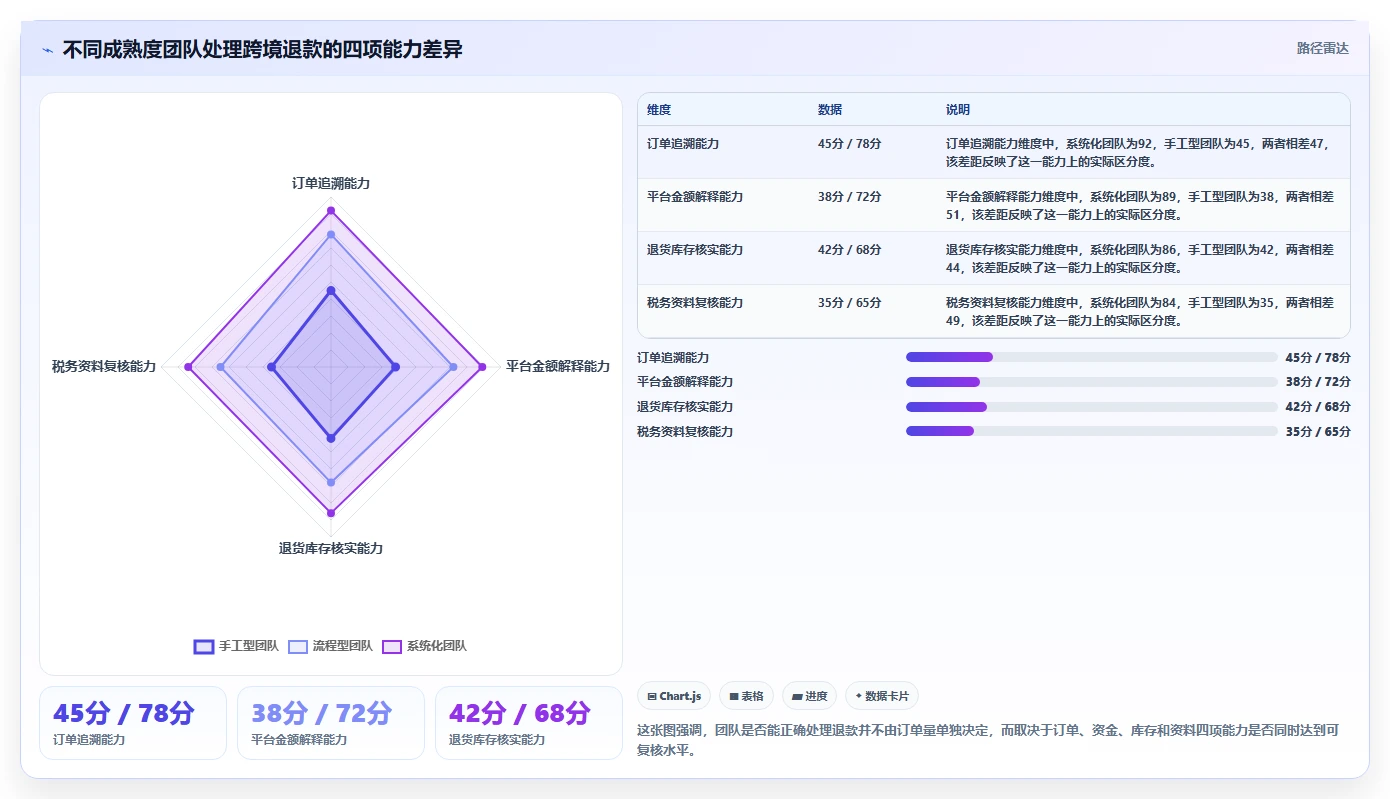The image size is (1390, 799).
Task: Click 系统化团队 data point on 平台金额解释能力 axis
Action: click(x=482, y=367)
